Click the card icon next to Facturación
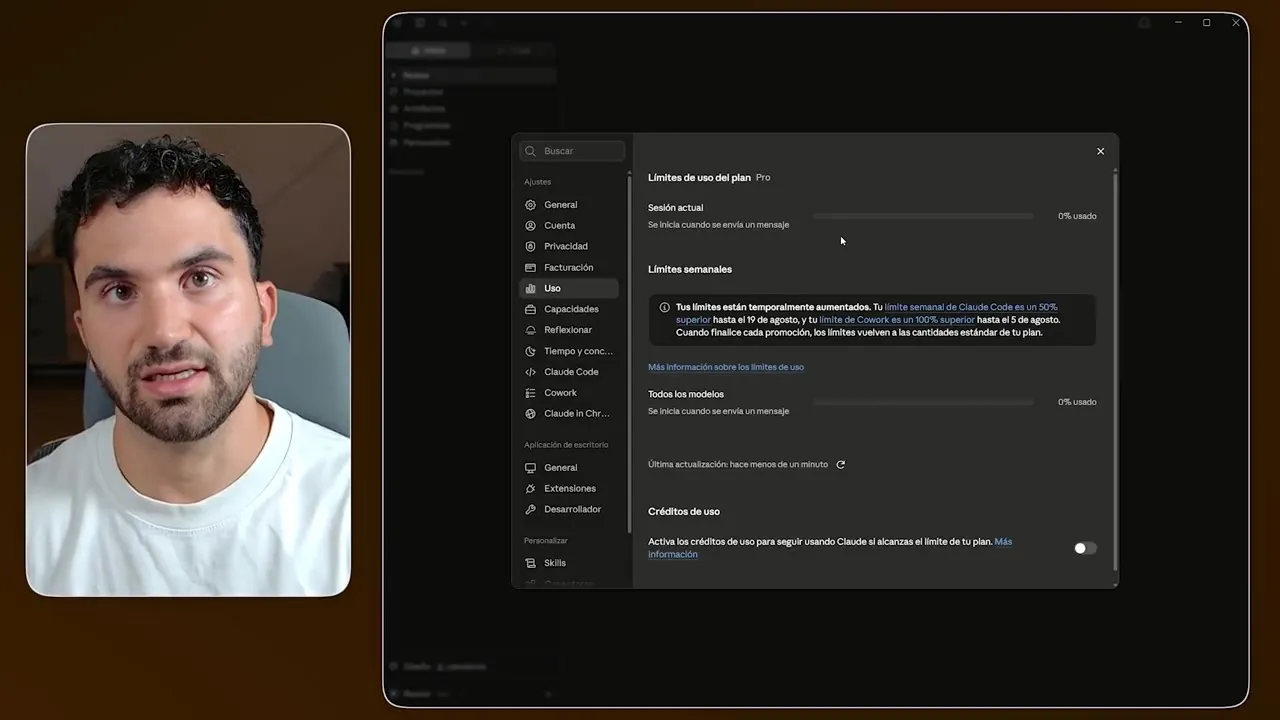The width and height of the screenshot is (1280, 720). coord(531,268)
